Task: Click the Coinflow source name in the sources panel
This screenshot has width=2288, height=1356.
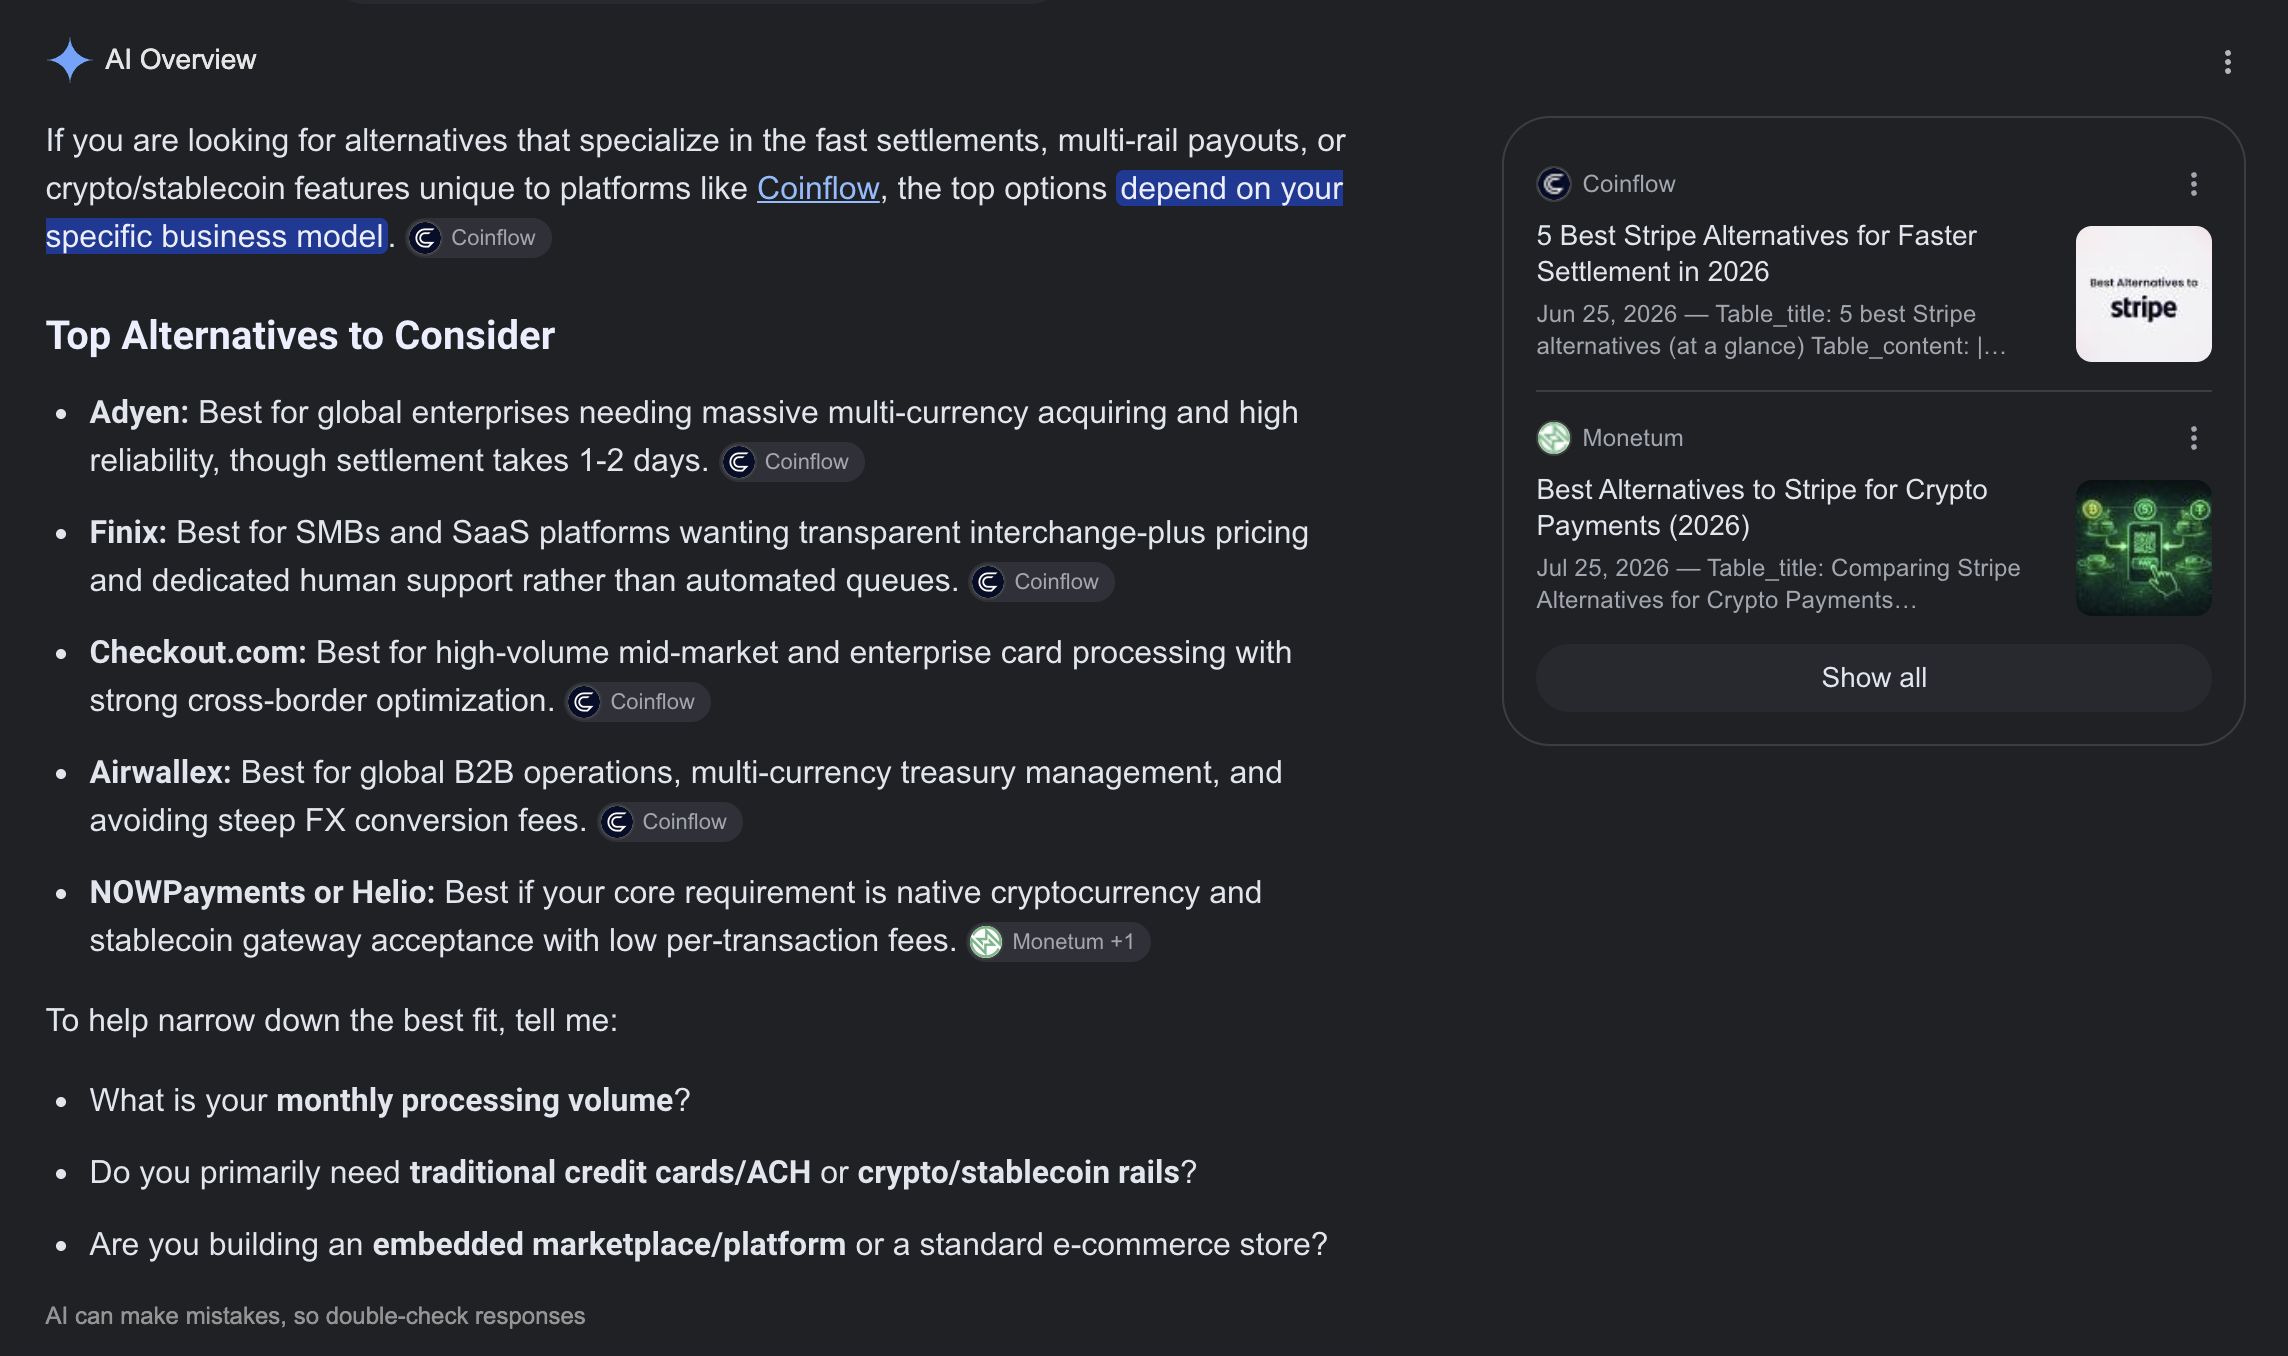Action: (1628, 184)
